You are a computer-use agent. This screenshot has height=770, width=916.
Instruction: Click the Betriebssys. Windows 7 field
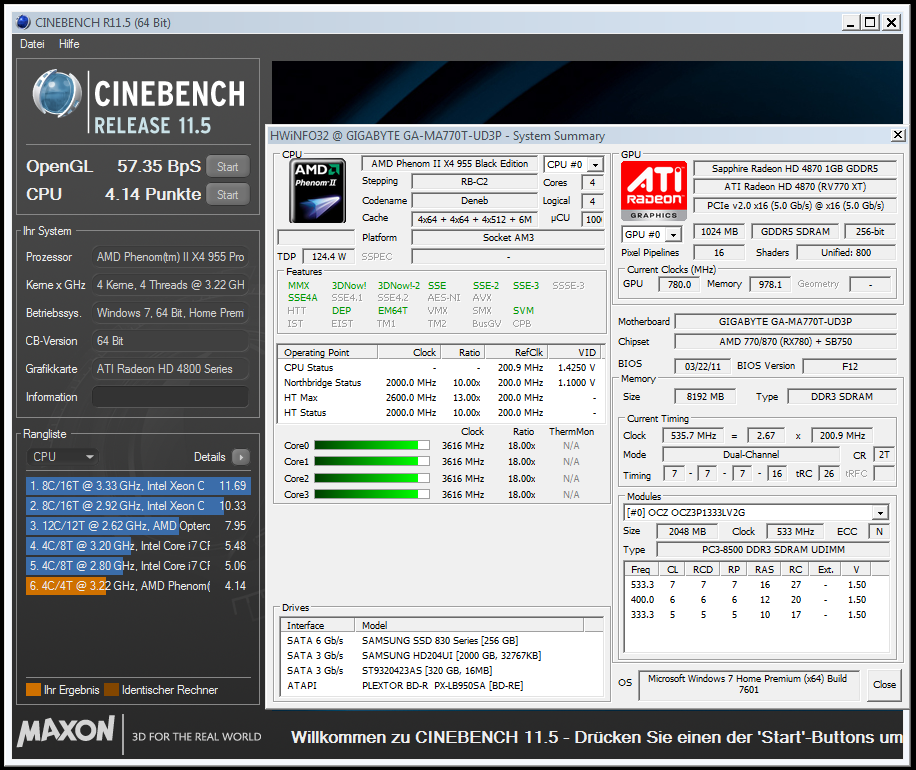point(170,313)
